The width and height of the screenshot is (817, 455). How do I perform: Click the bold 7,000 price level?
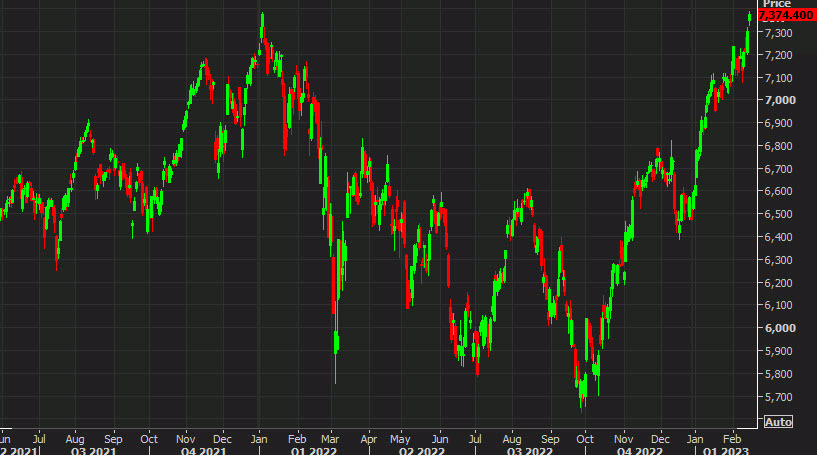(x=780, y=100)
